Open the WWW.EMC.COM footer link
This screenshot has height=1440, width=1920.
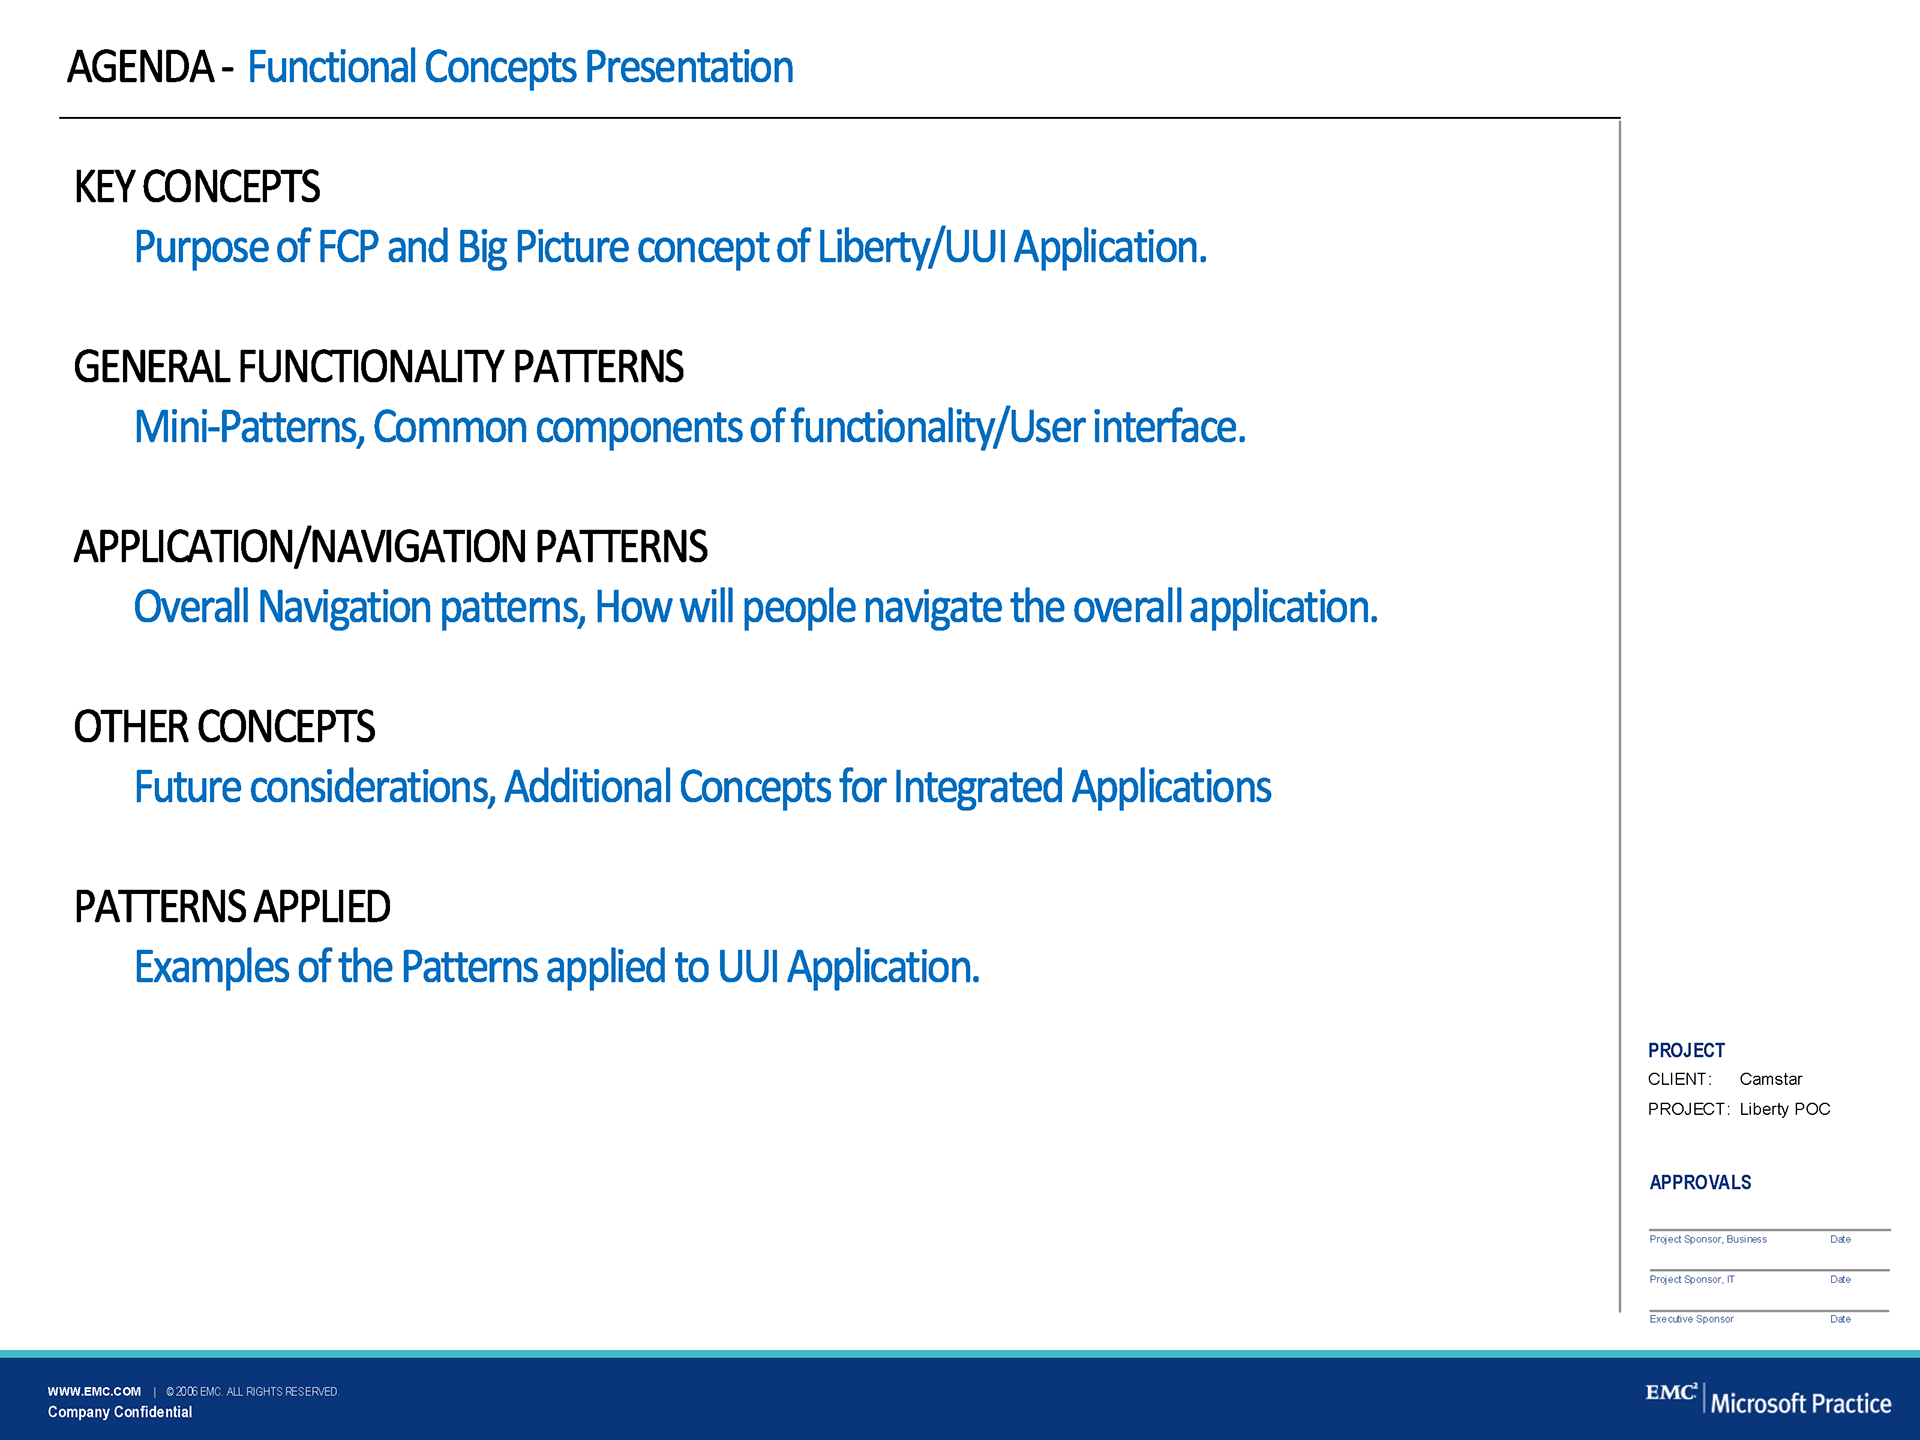tap(94, 1391)
